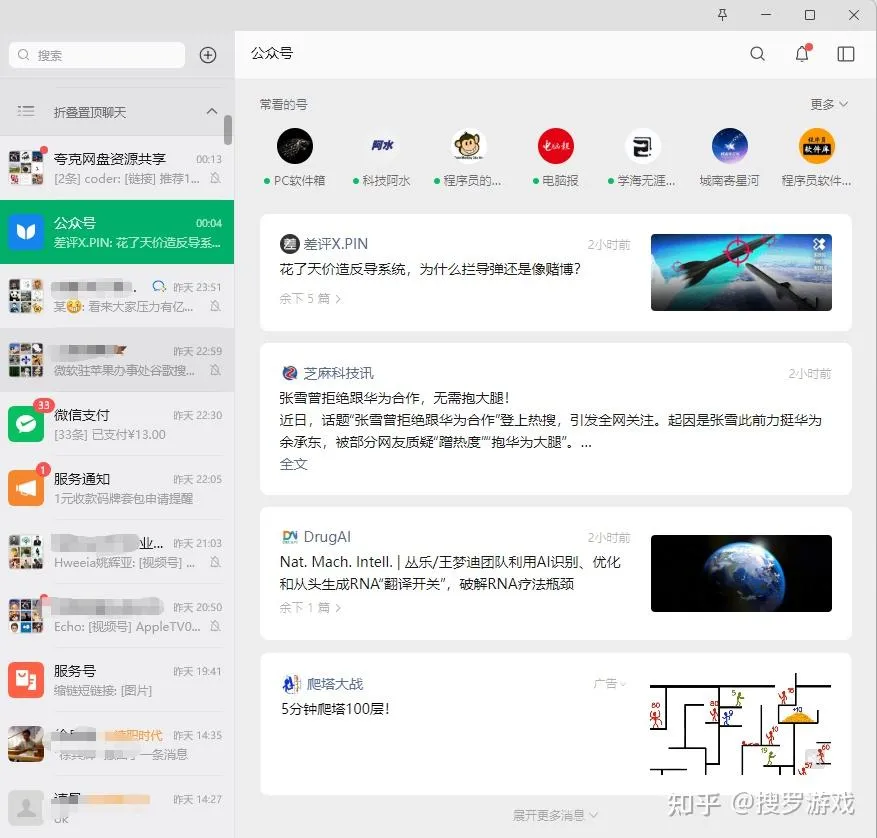877x838 pixels.
Task: Open 学海无涯 account avatar
Action: pos(643,146)
